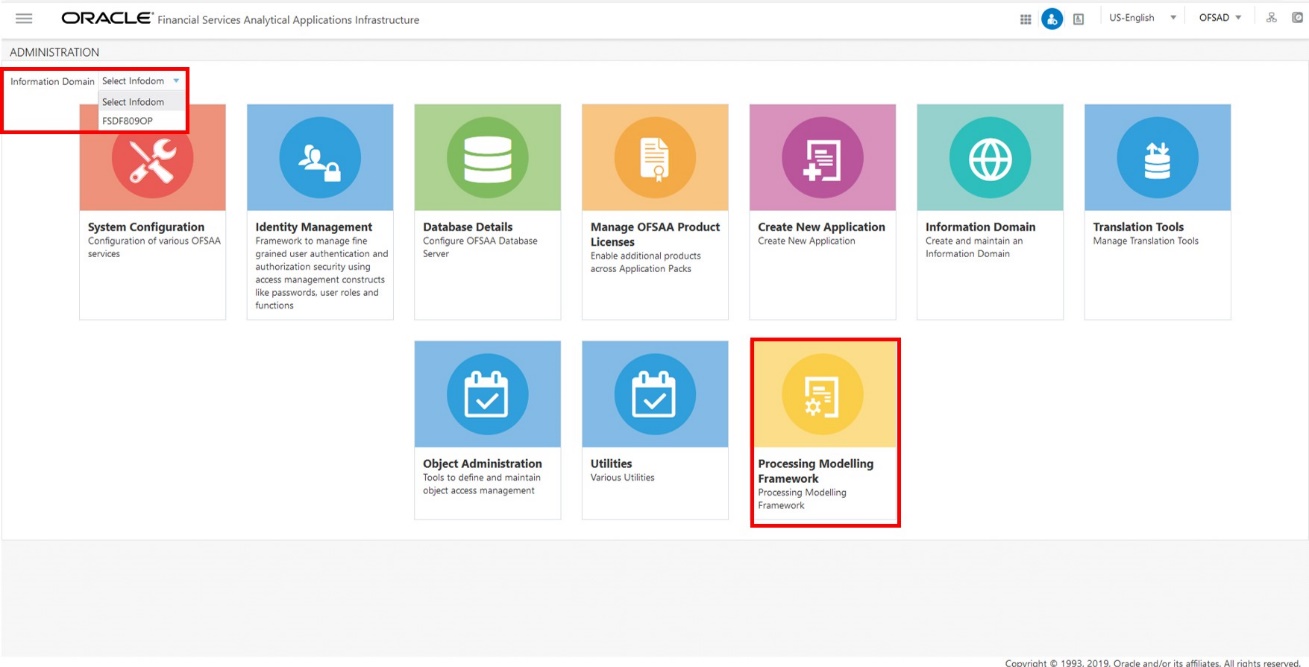This screenshot has height=667, width=1309.
Task: Click the Oracle copyright footer text
Action: 1152,662
